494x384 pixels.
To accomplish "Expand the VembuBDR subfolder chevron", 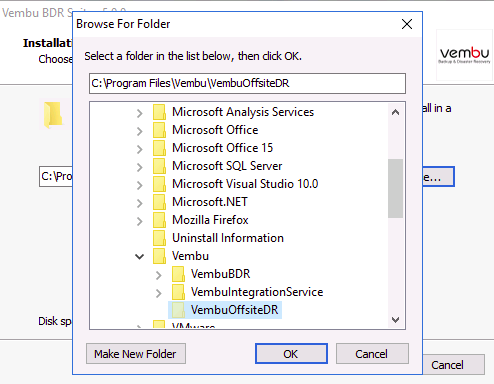I will [159, 275].
